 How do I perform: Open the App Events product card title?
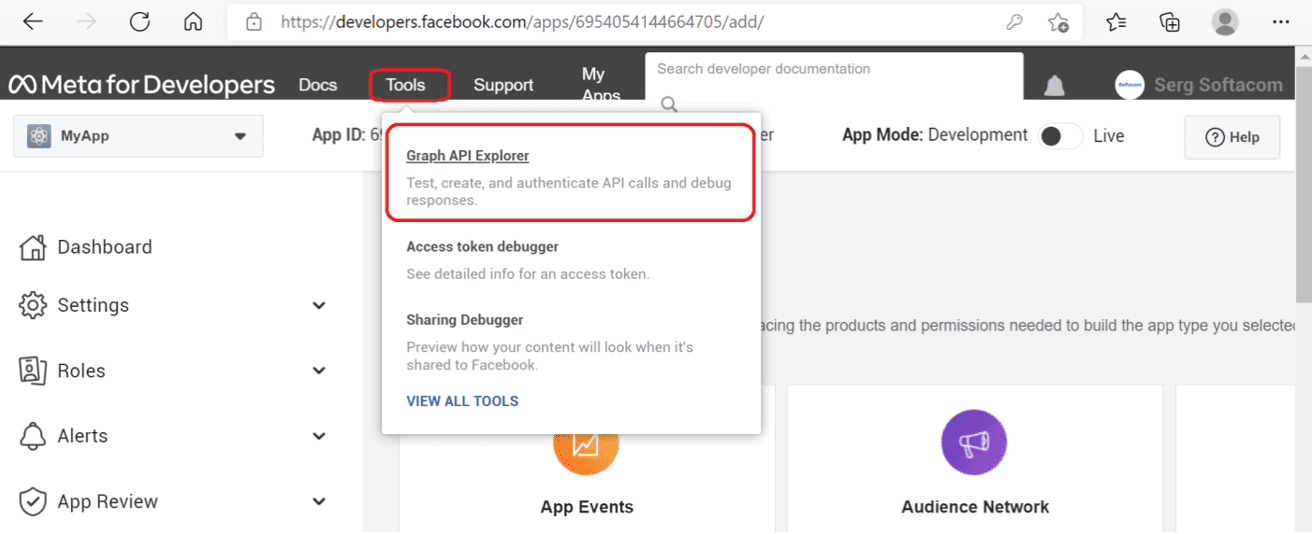(587, 507)
